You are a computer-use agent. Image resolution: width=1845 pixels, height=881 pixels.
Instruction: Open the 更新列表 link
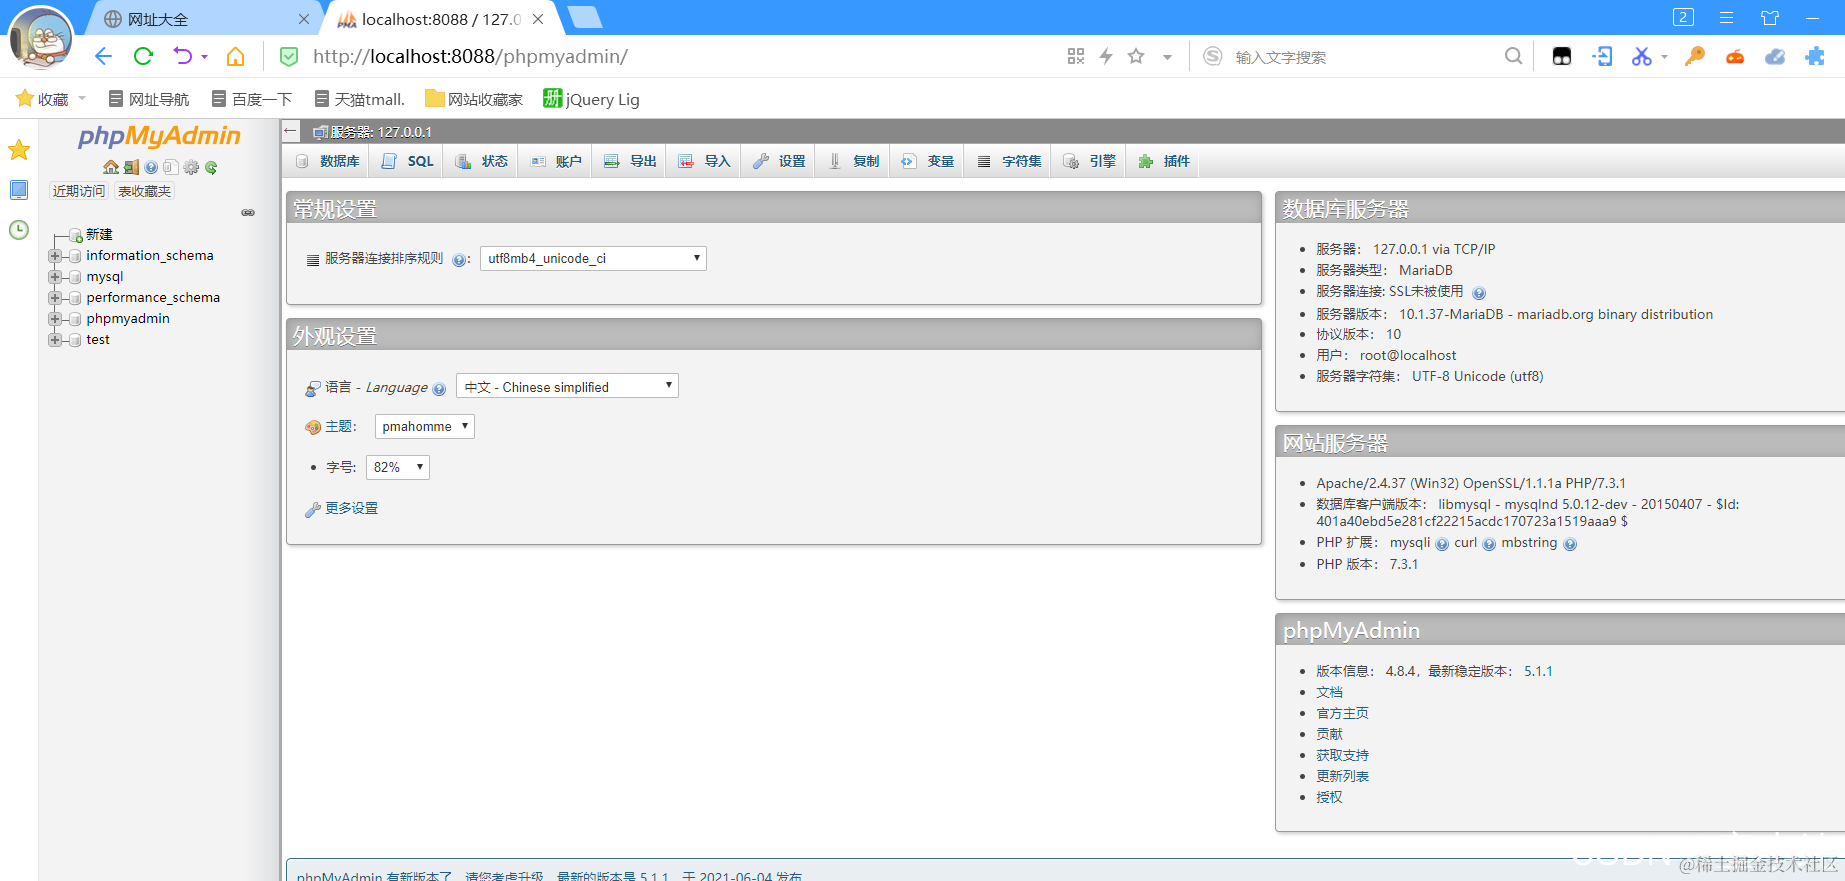1342,776
